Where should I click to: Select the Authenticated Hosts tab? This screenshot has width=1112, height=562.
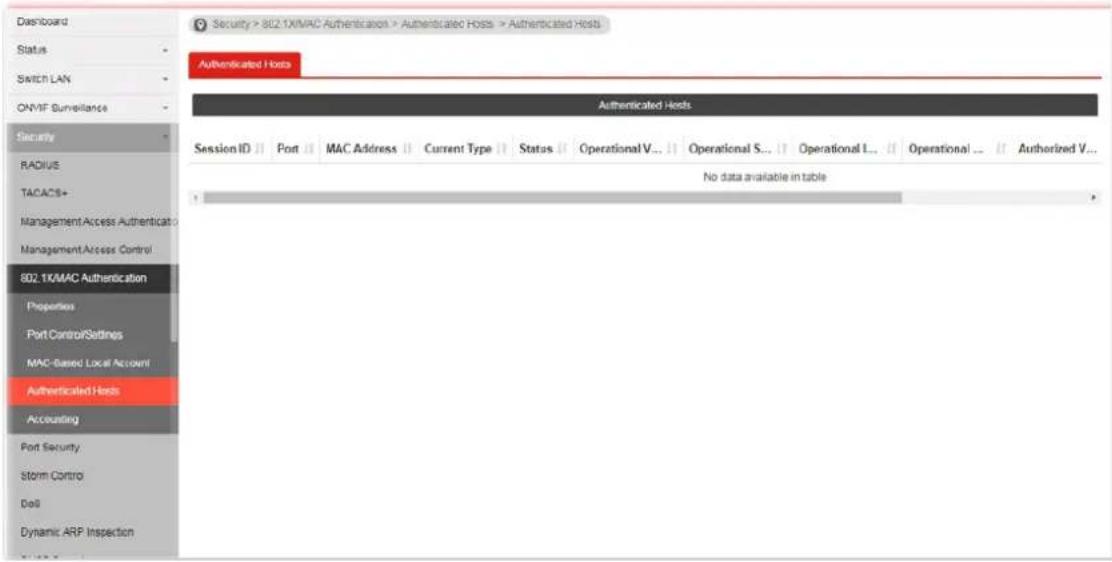[245, 65]
